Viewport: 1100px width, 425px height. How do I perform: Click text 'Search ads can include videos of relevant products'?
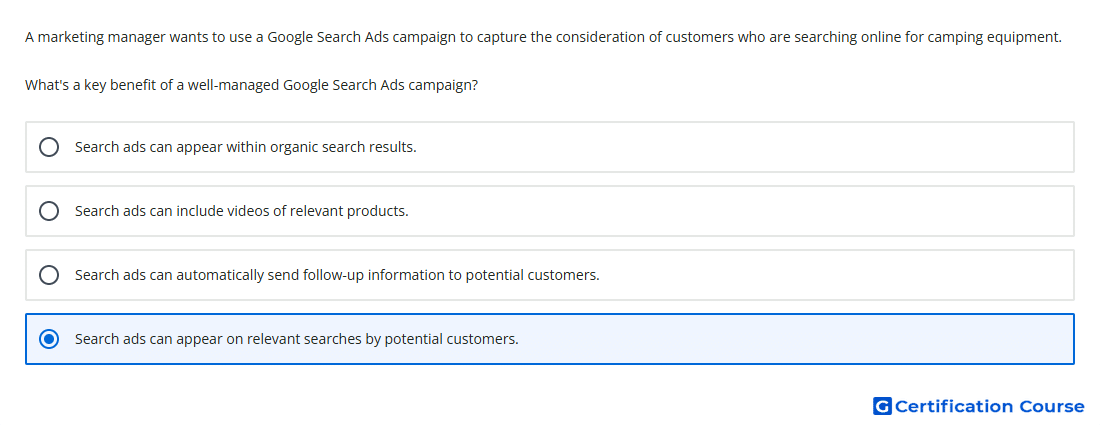coord(241,211)
